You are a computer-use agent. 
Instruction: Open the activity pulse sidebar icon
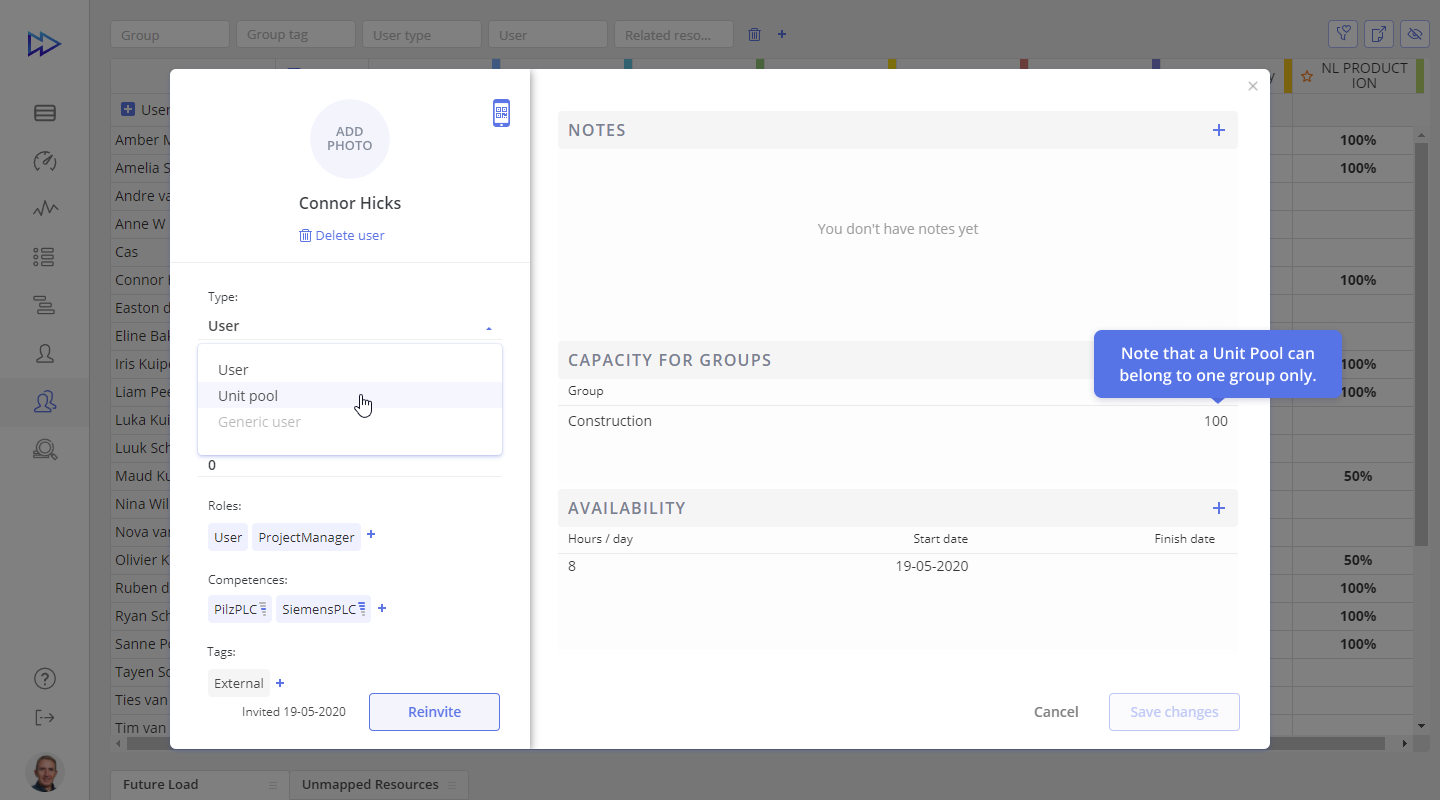[x=45, y=209]
